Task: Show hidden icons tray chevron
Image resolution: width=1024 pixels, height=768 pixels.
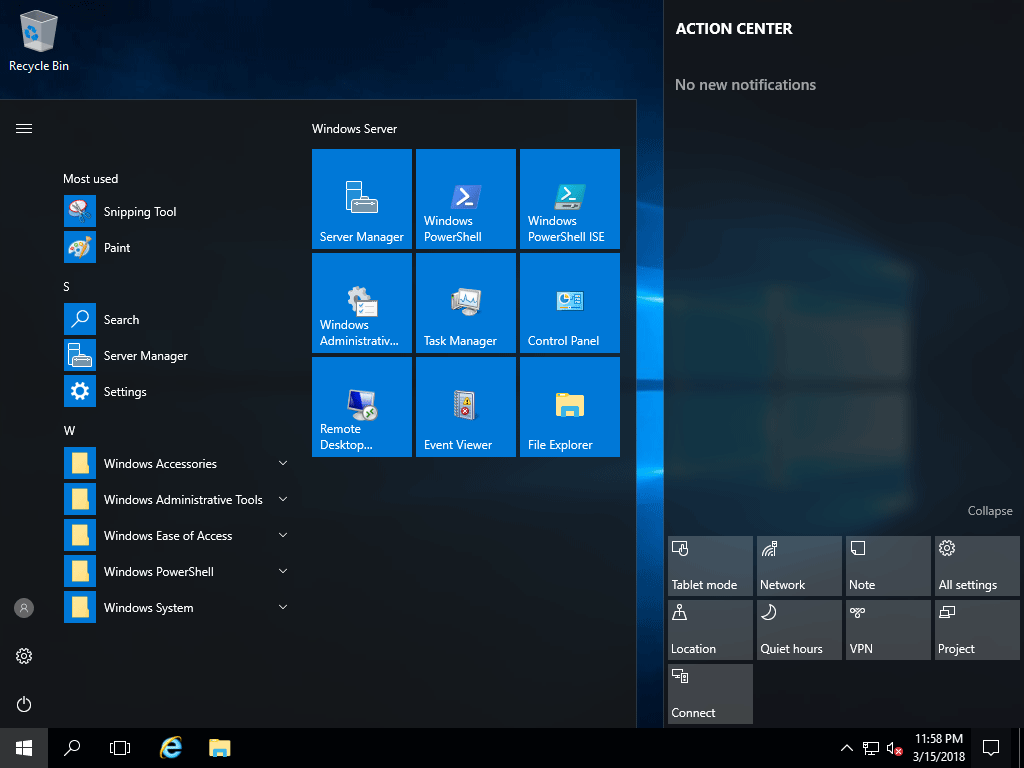Action: pos(846,748)
